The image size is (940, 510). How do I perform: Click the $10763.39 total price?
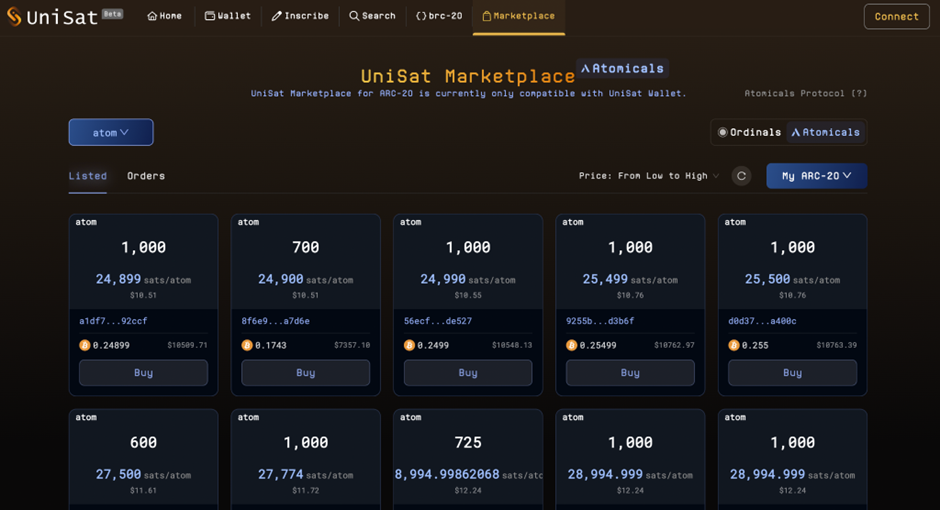tap(837, 345)
